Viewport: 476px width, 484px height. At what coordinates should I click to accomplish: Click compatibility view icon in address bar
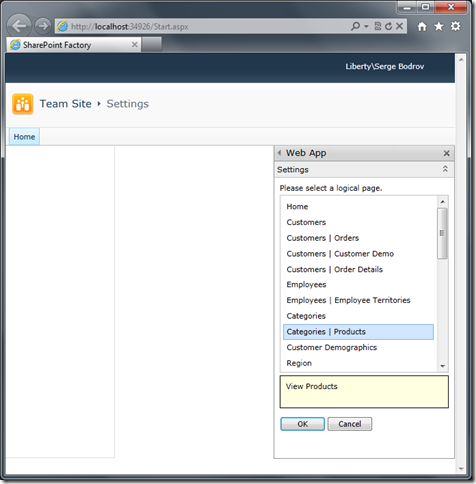[378, 26]
